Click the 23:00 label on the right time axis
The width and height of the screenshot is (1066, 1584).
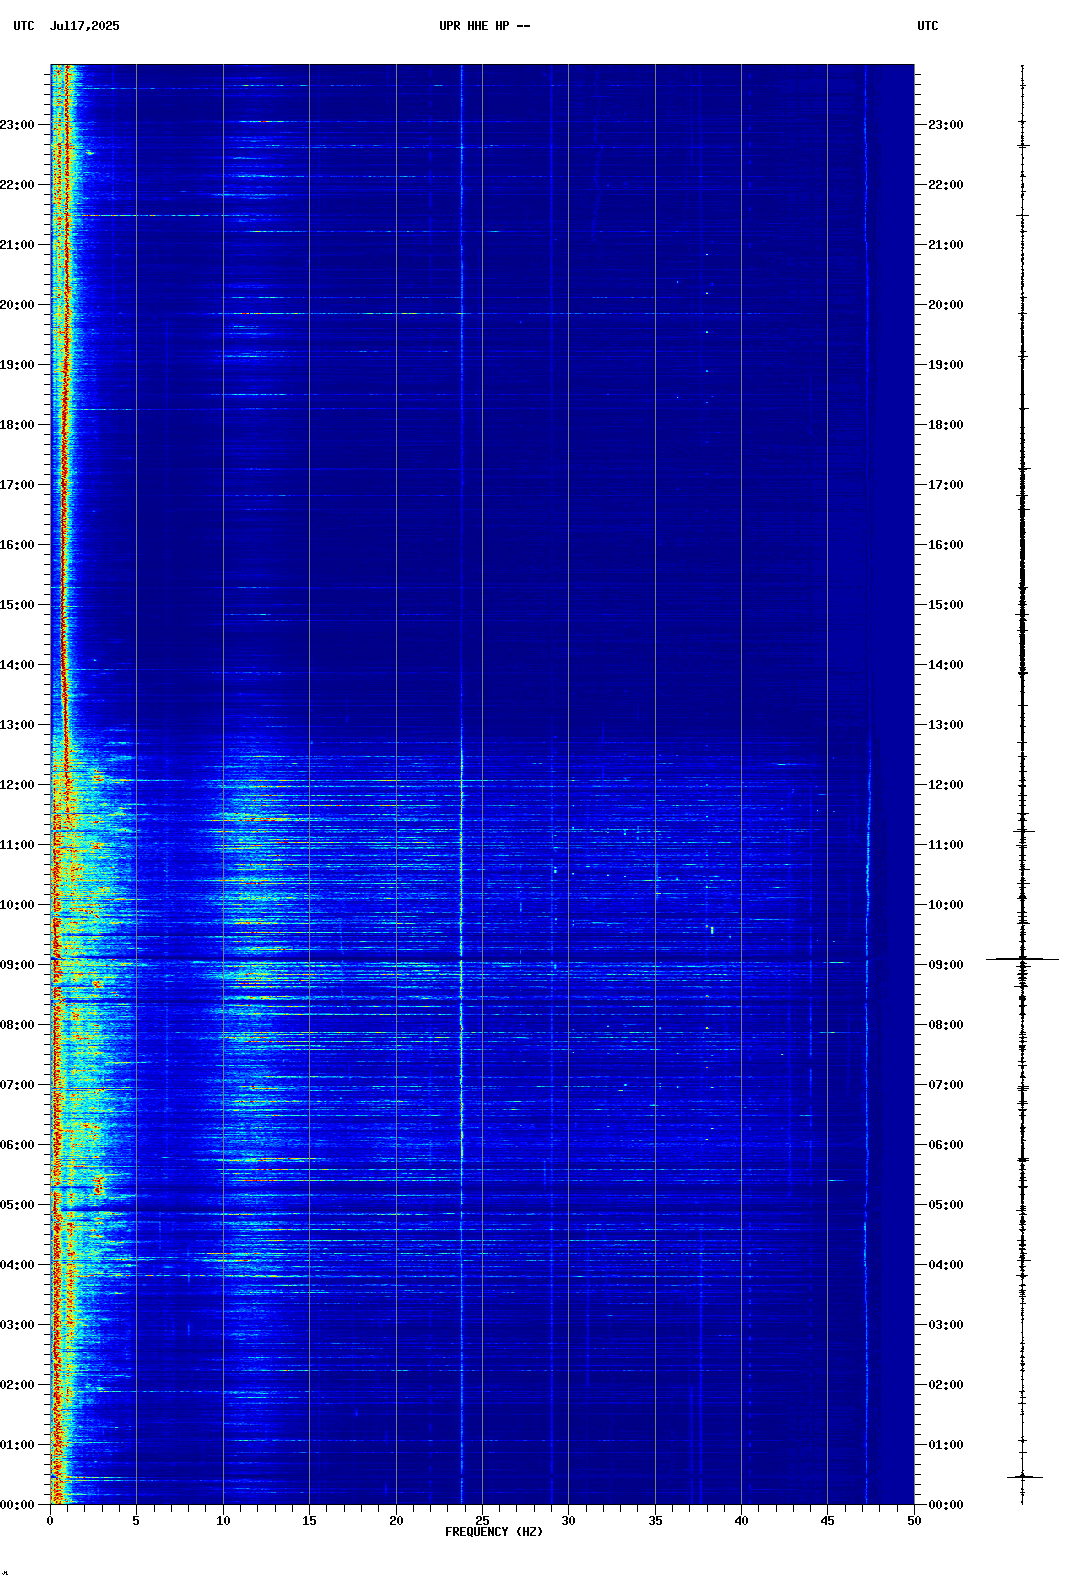pos(946,125)
